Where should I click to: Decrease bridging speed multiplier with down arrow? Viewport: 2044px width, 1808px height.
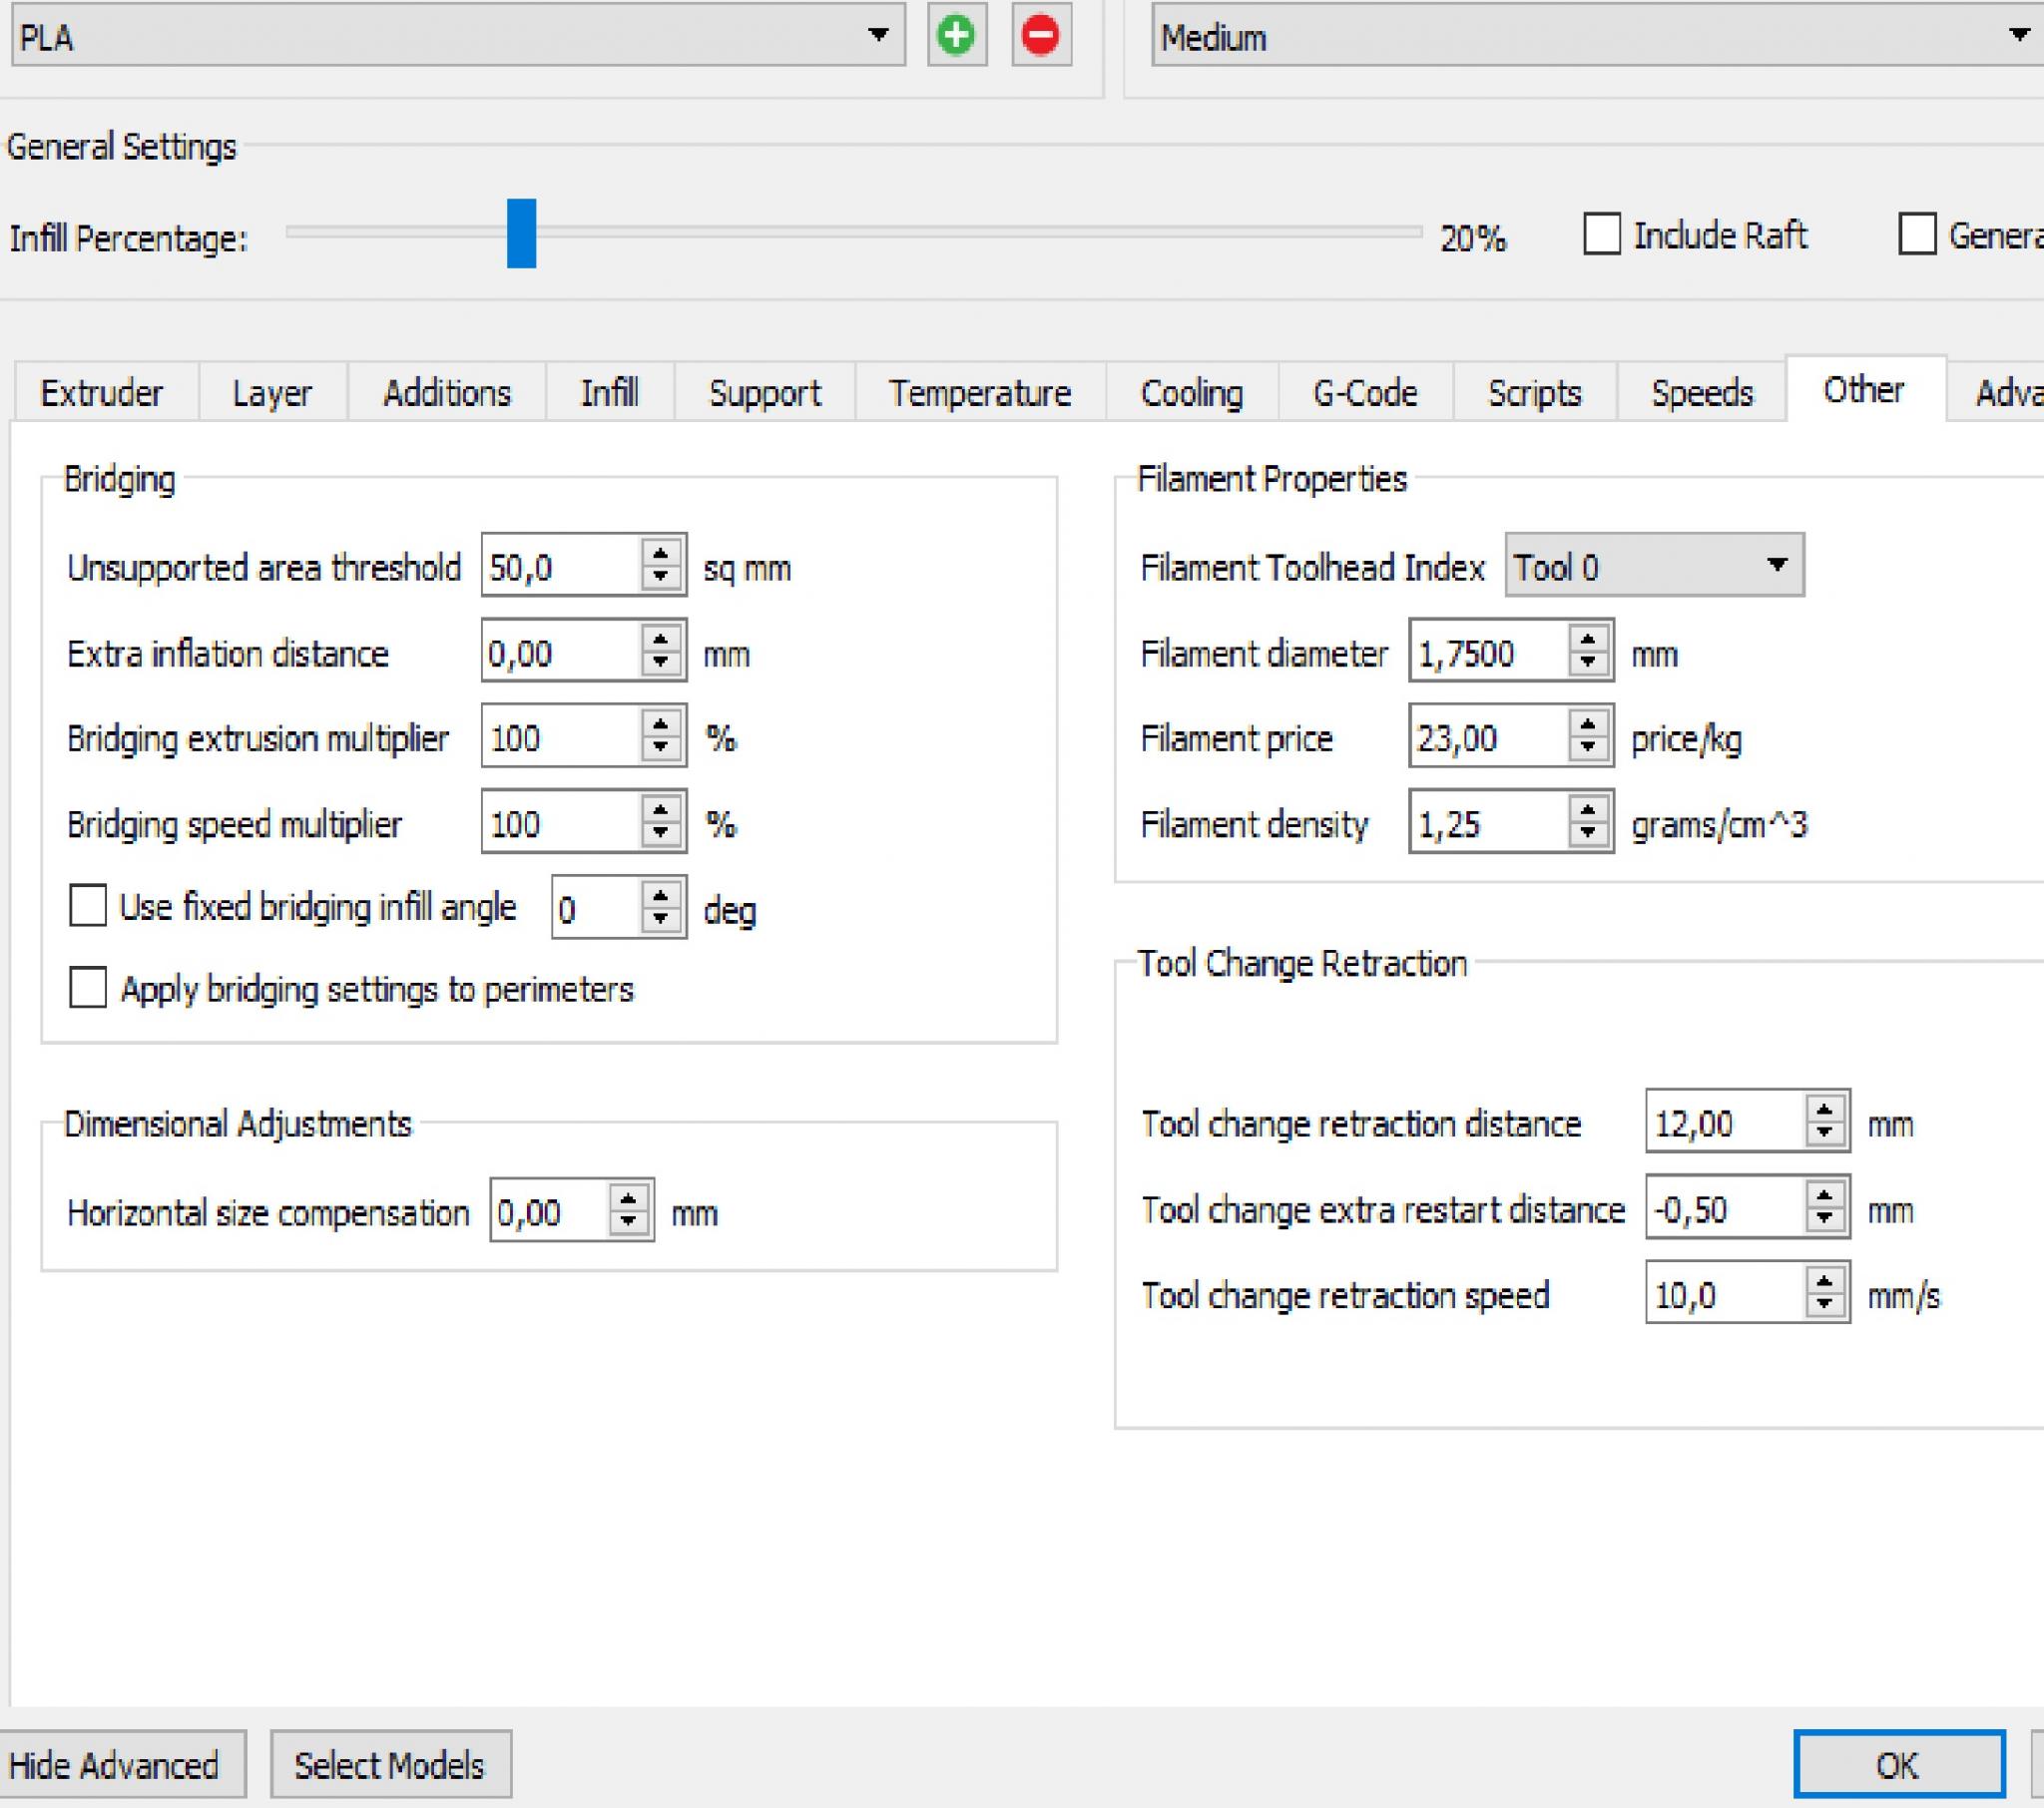(x=660, y=834)
